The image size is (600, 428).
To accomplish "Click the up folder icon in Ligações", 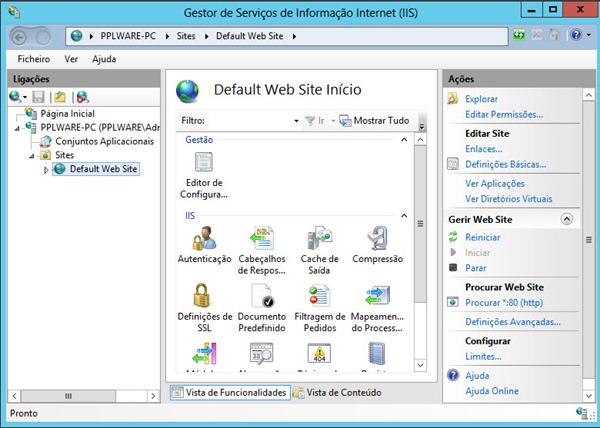I will coord(60,97).
